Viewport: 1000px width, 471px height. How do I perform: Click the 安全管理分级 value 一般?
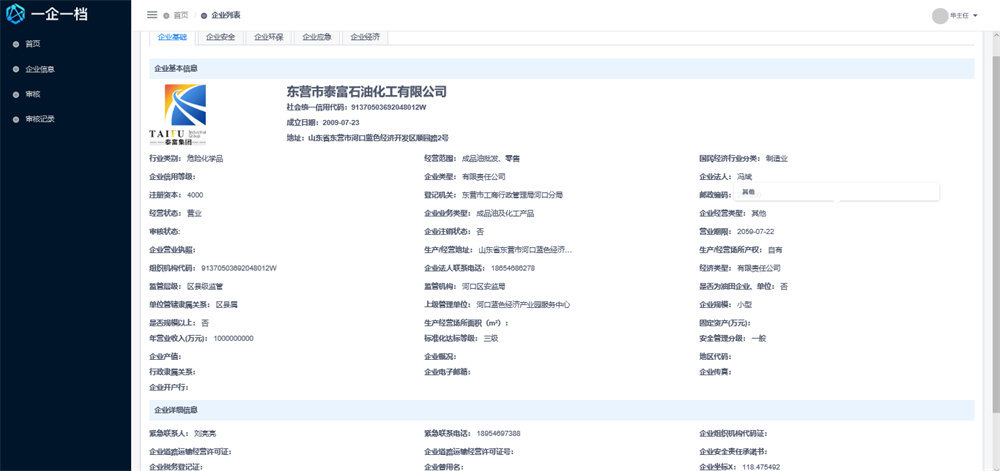(x=758, y=338)
